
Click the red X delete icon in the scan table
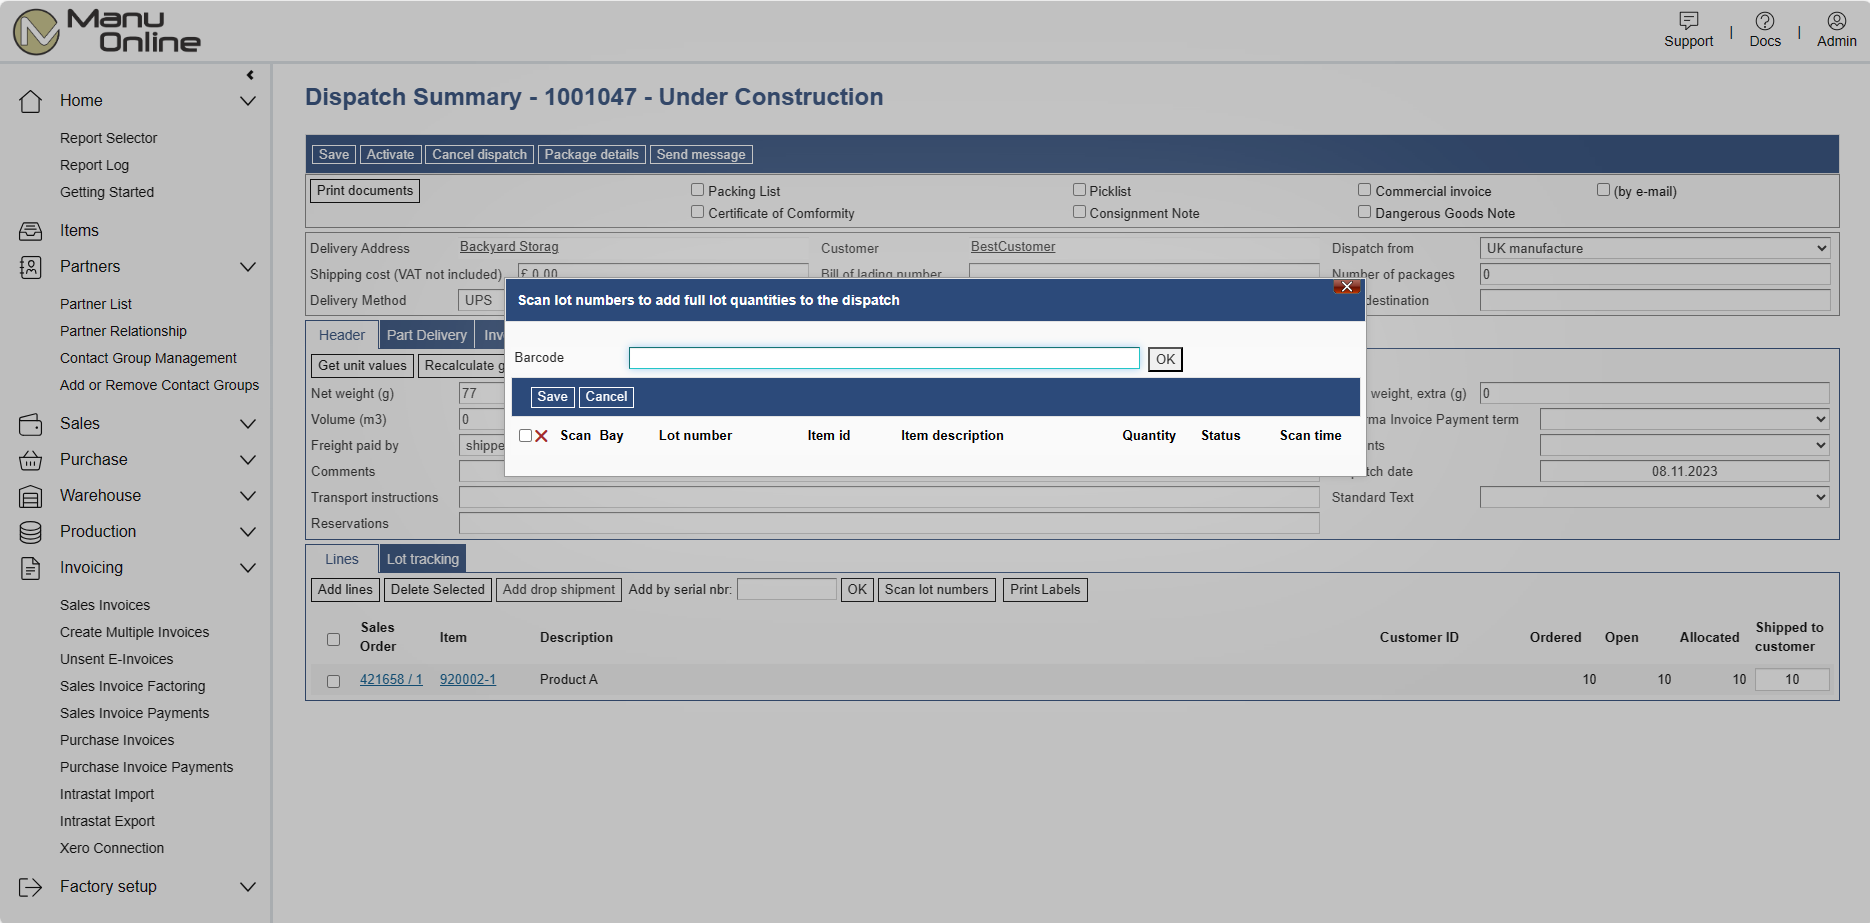click(x=541, y=436)
